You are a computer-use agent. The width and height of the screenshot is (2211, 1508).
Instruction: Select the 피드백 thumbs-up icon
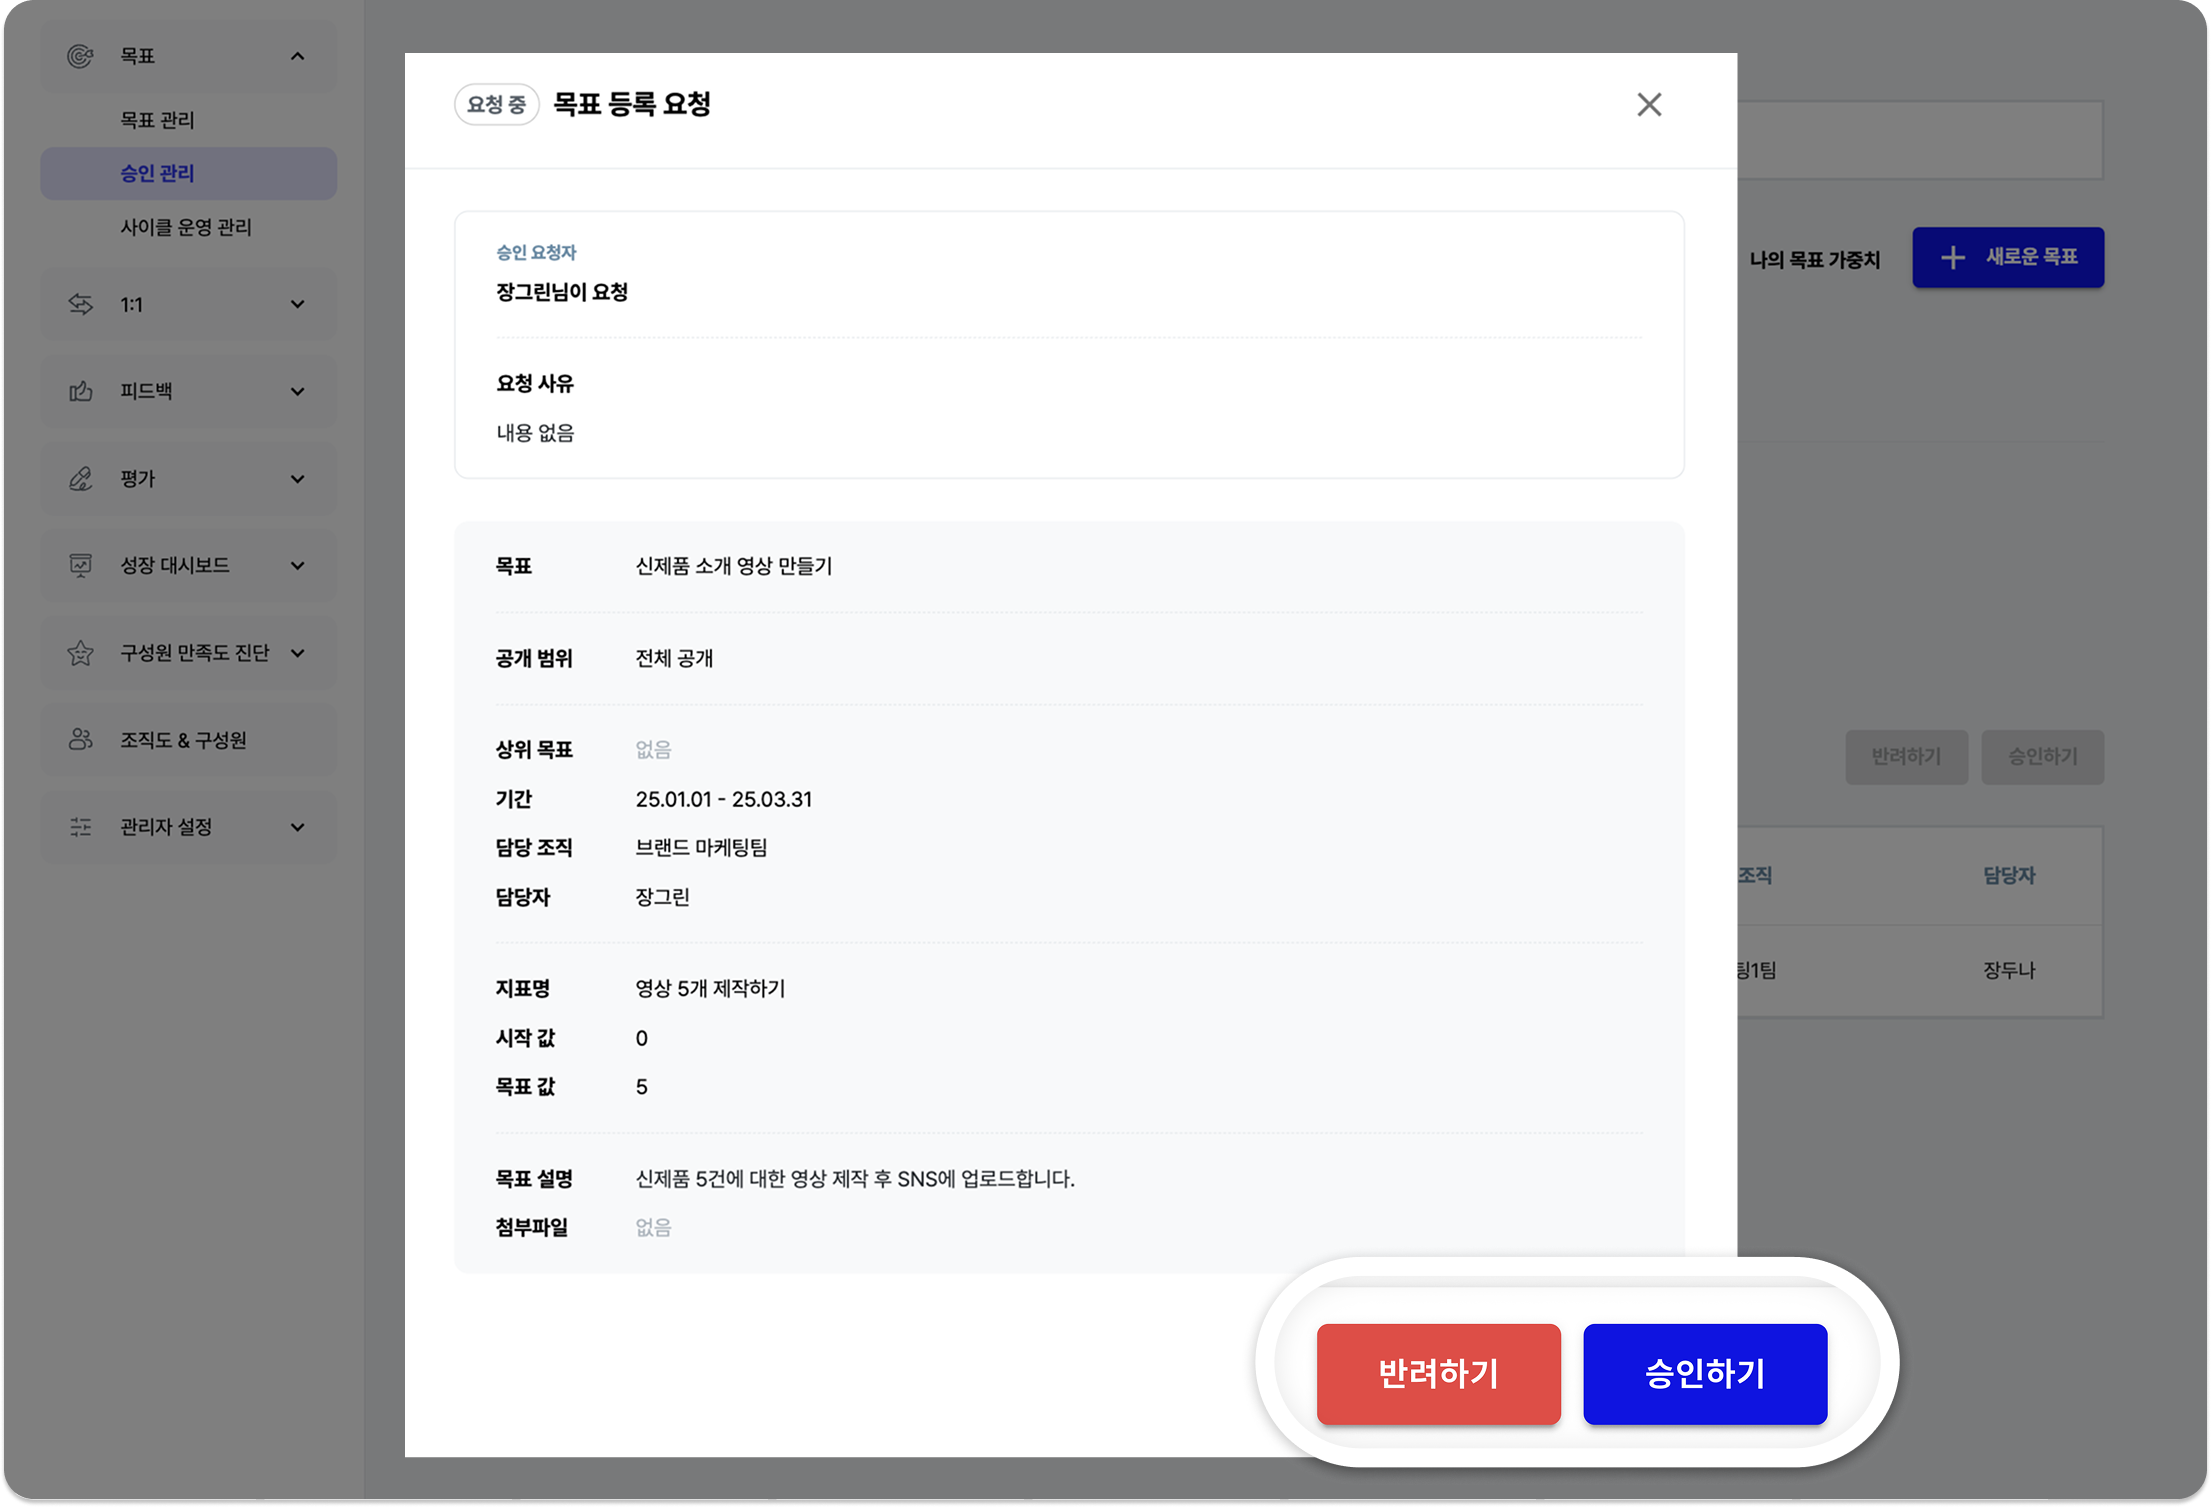81,391
